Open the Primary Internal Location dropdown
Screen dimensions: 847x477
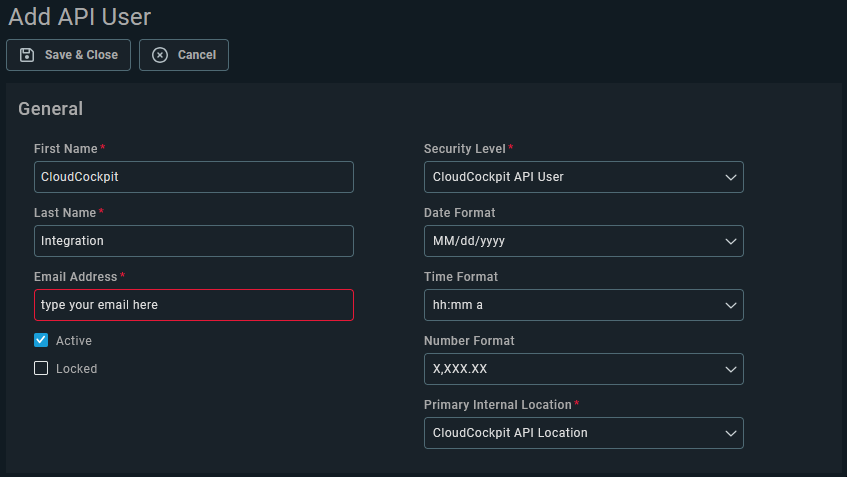[584, 433]
